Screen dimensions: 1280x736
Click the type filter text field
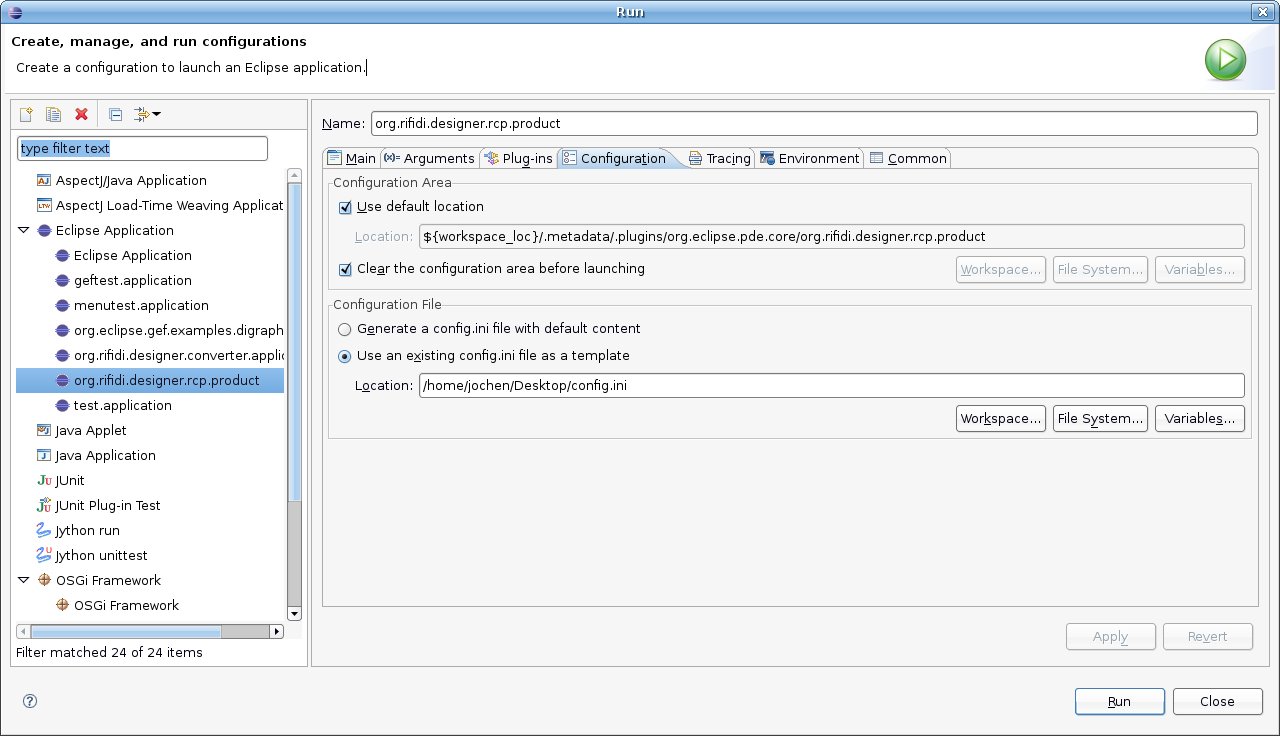[143, 148]
